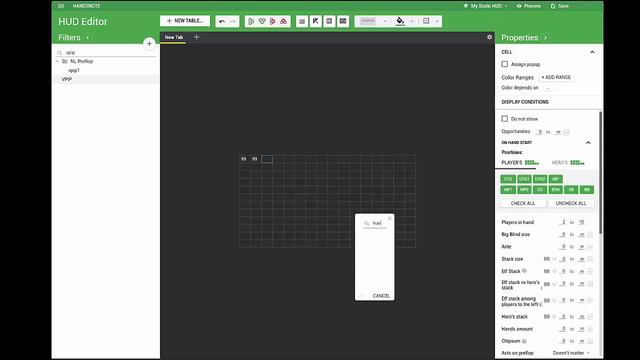
Task: Switch to PLAYER'S positions tab
Action: tap(520, 162)
